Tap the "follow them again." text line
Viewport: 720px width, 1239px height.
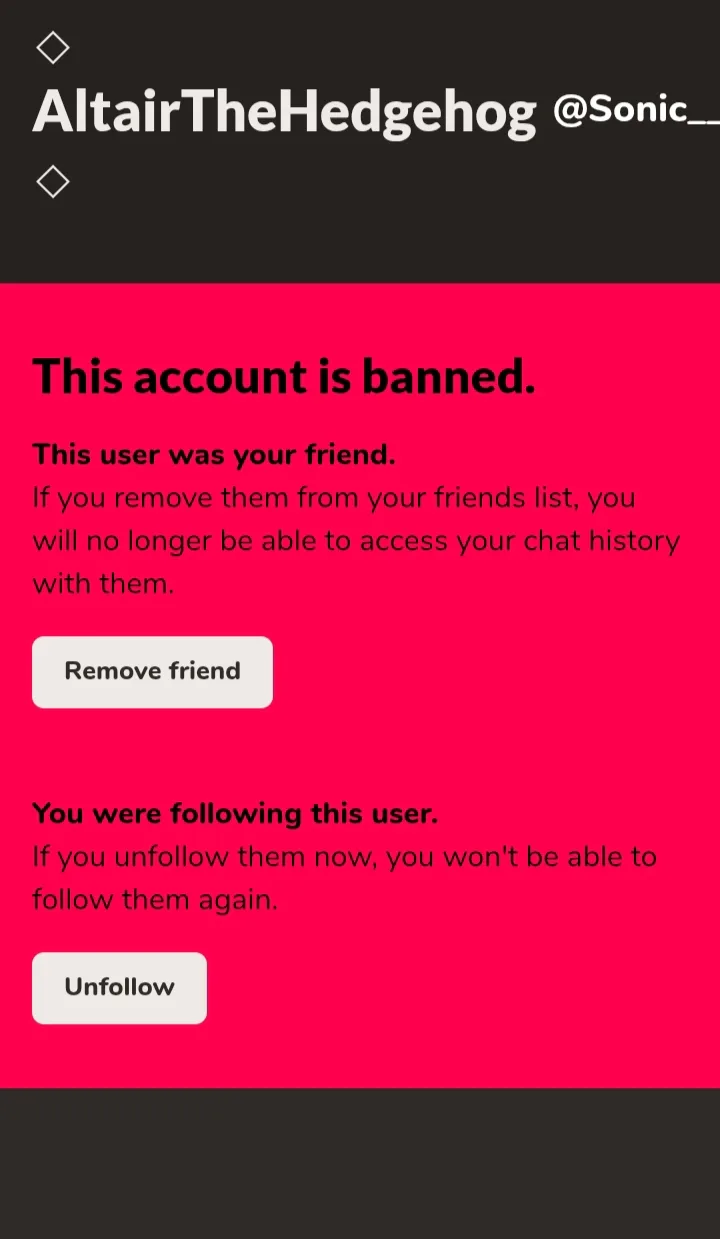pyautogui.click(x=154, y=900)
